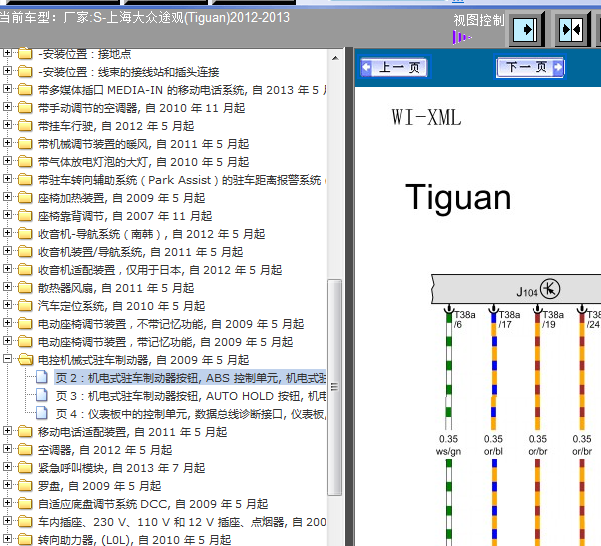Click the or/bl wire at T38a/17
The width and height of the screenshot is (601, 546).
click(x=494, y=370)
